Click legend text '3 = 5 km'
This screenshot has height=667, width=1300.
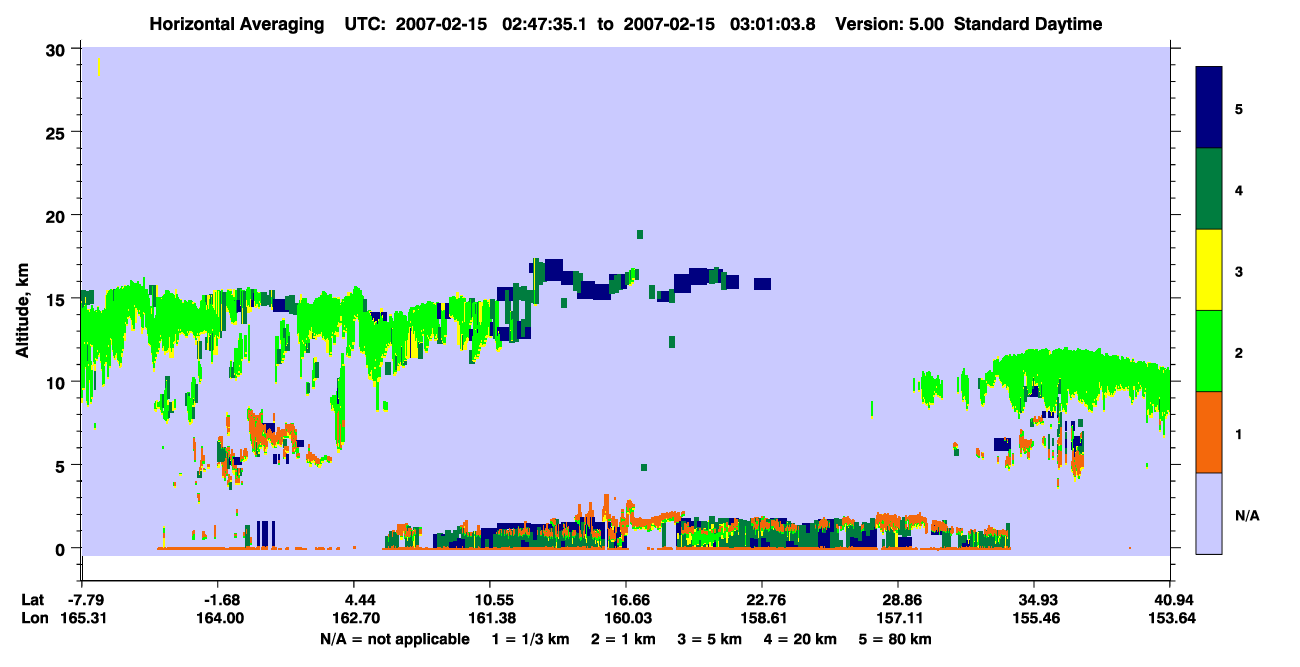tap(711, 639)
